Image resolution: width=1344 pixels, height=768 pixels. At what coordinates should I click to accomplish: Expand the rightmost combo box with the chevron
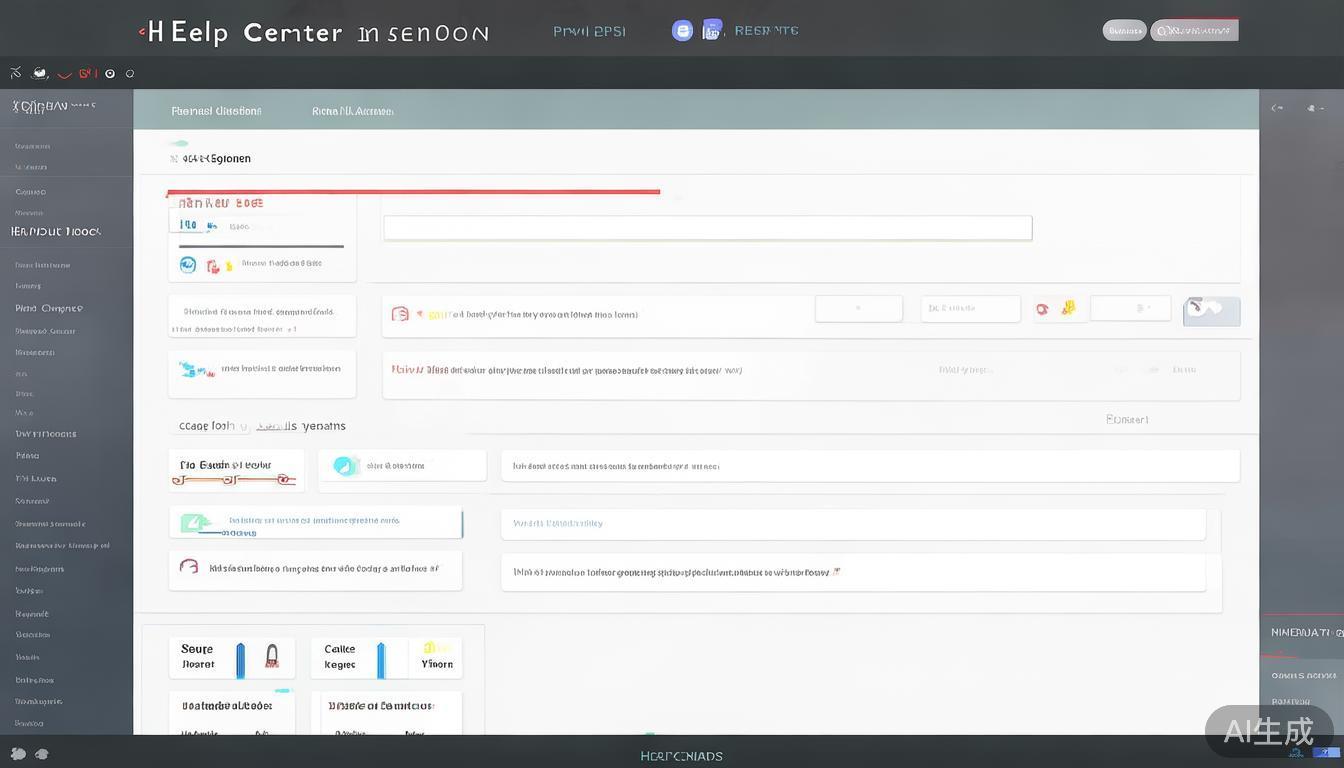1130,308
